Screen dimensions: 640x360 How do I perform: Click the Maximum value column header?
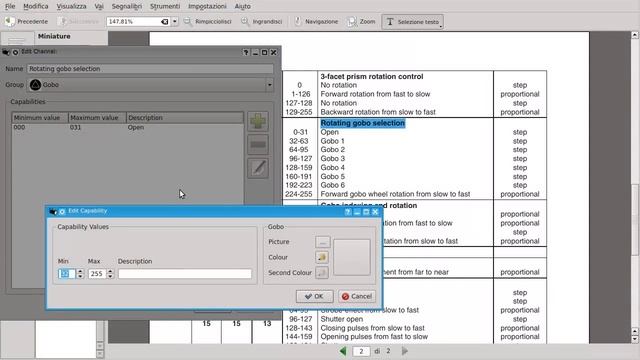tap(97, 118)
